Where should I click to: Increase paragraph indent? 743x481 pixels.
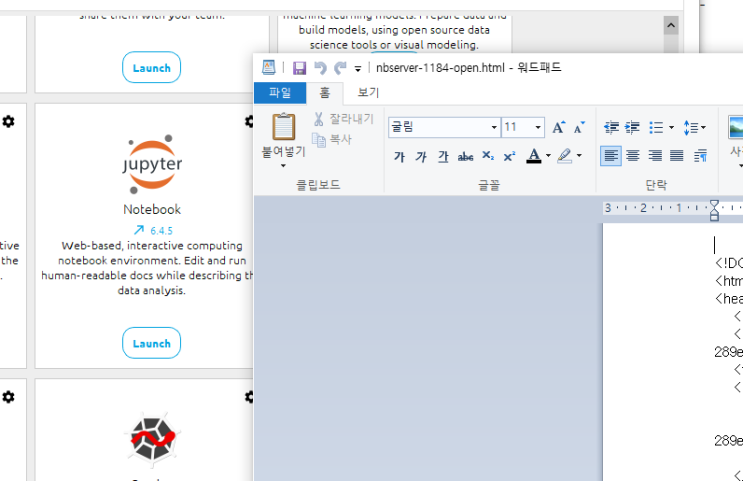[x=633, y=127]
